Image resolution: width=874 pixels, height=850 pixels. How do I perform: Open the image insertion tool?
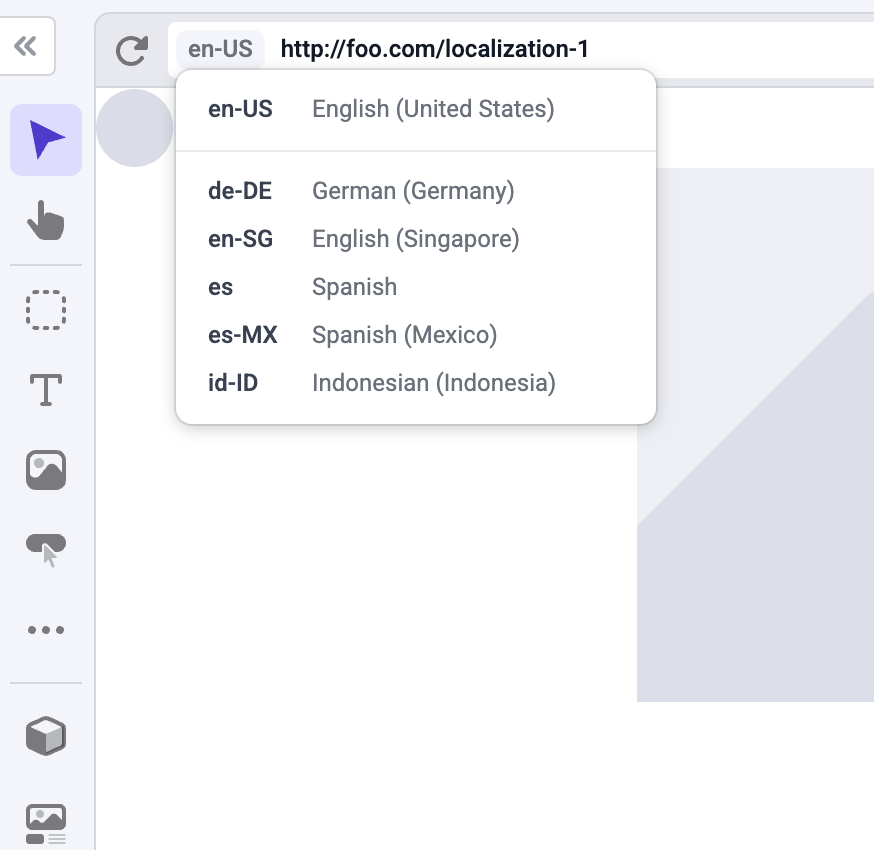coord(45,469)
